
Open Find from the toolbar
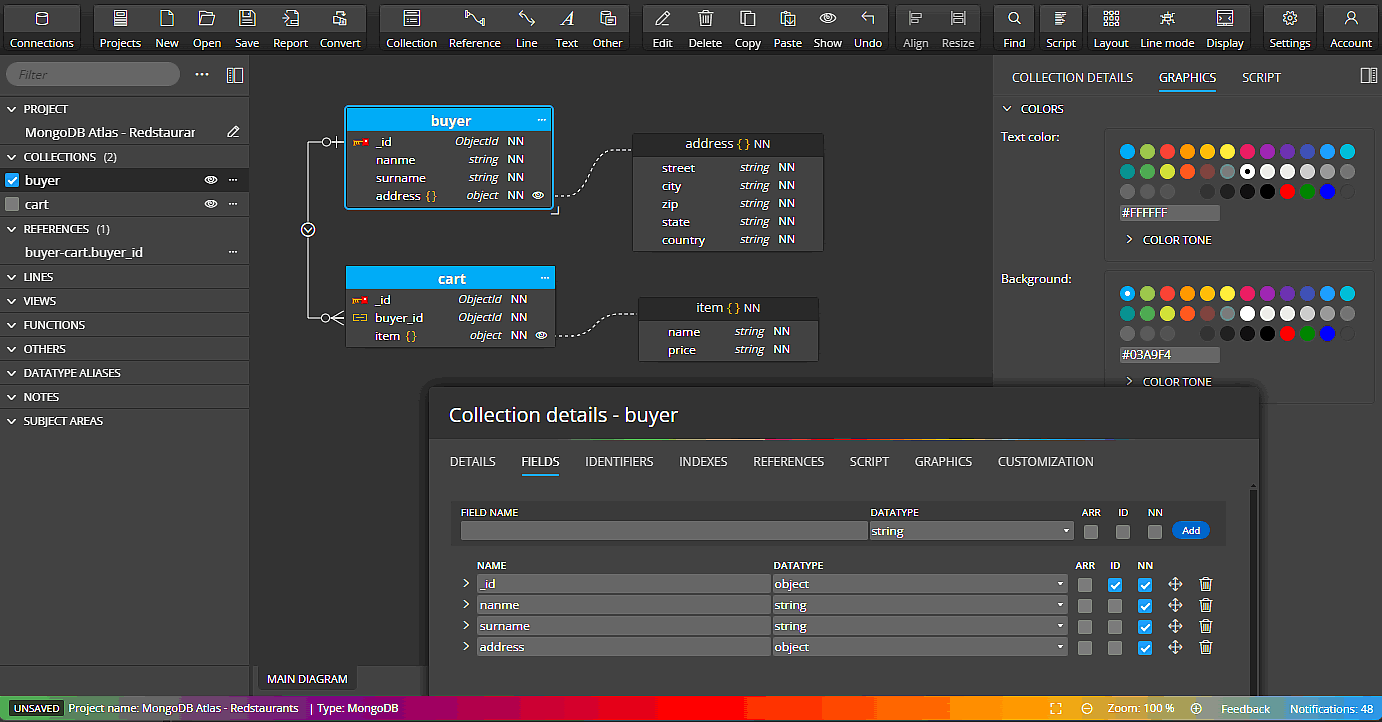pyautogui.click(x=1014, y=28)
